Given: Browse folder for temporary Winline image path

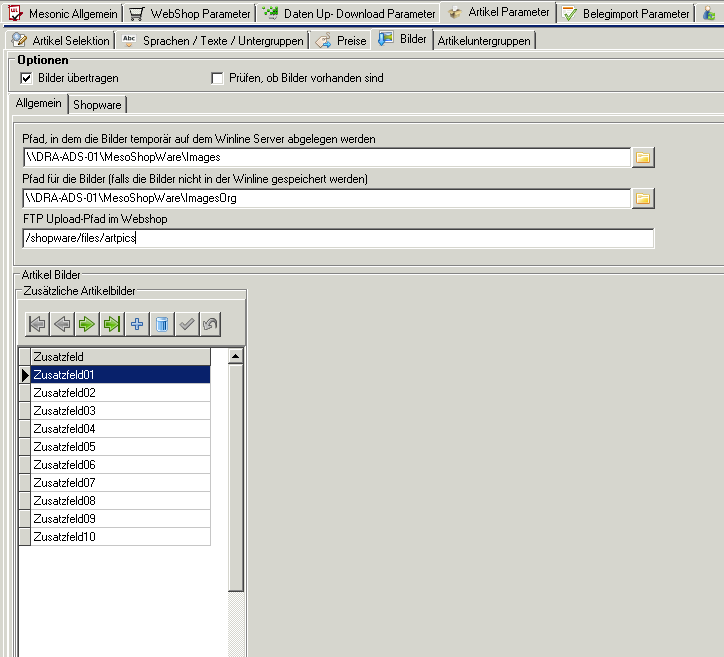Looking at the screenshot, I should pyautogui.click(x=643, y=157).
